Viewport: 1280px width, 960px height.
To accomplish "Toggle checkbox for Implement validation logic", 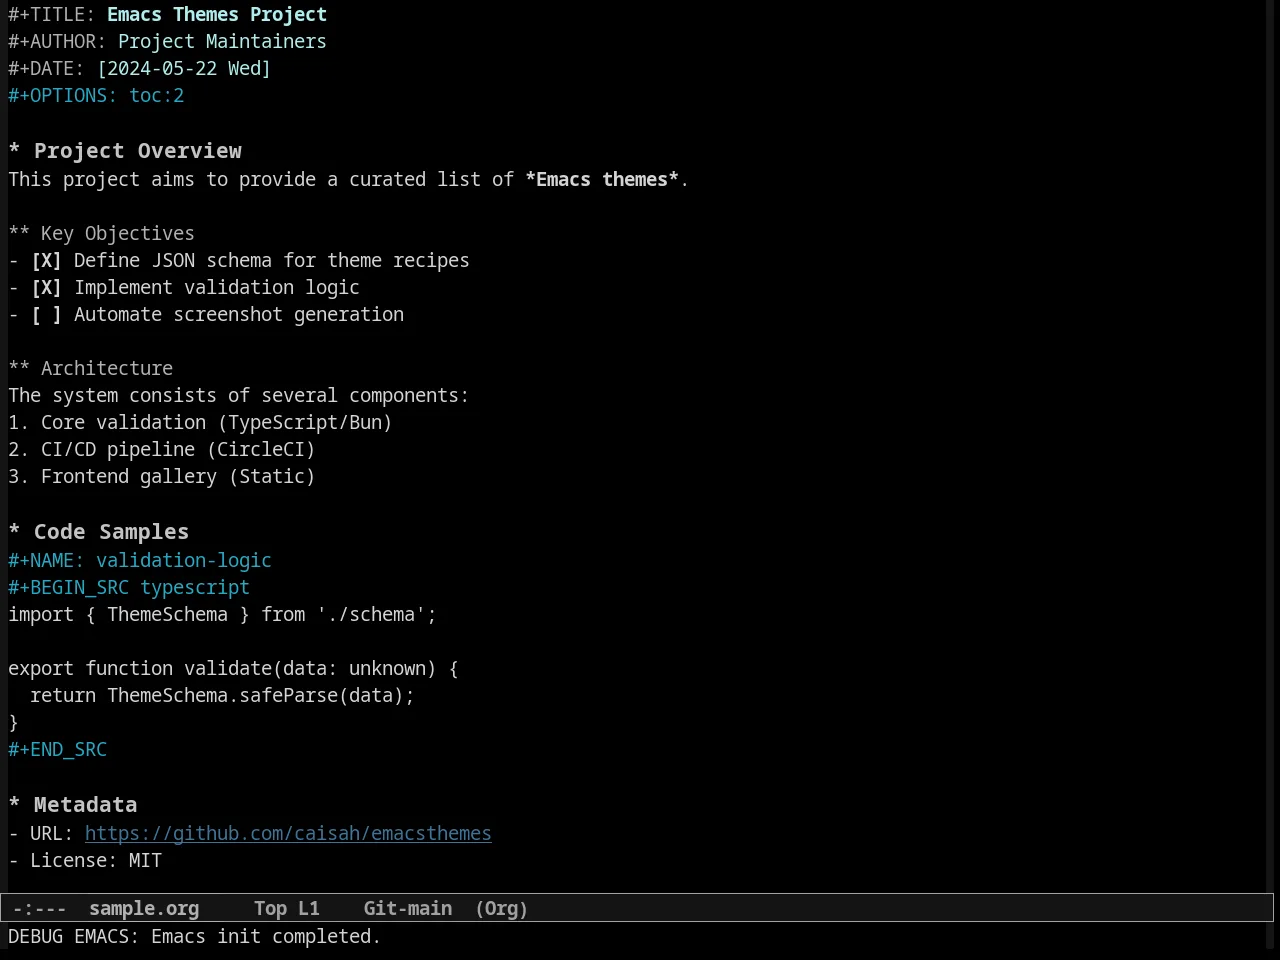I will pos(46,288).
